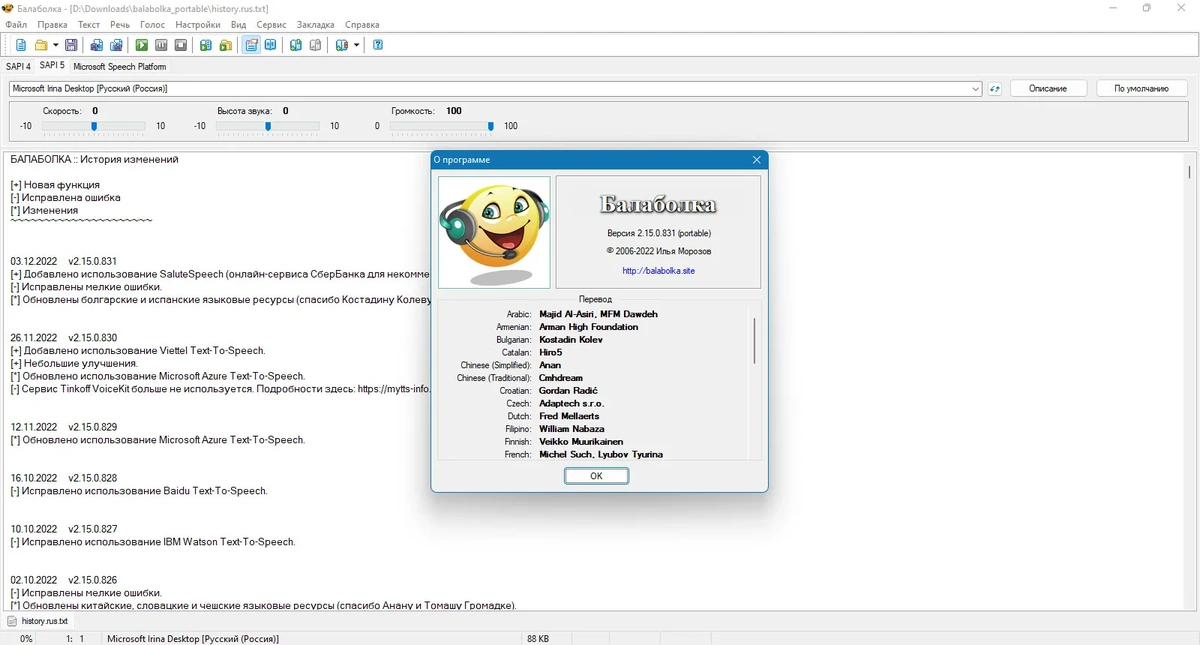Click the Stop reading toolbar icon
This screenshot has height=645, width=1200.
181,45
